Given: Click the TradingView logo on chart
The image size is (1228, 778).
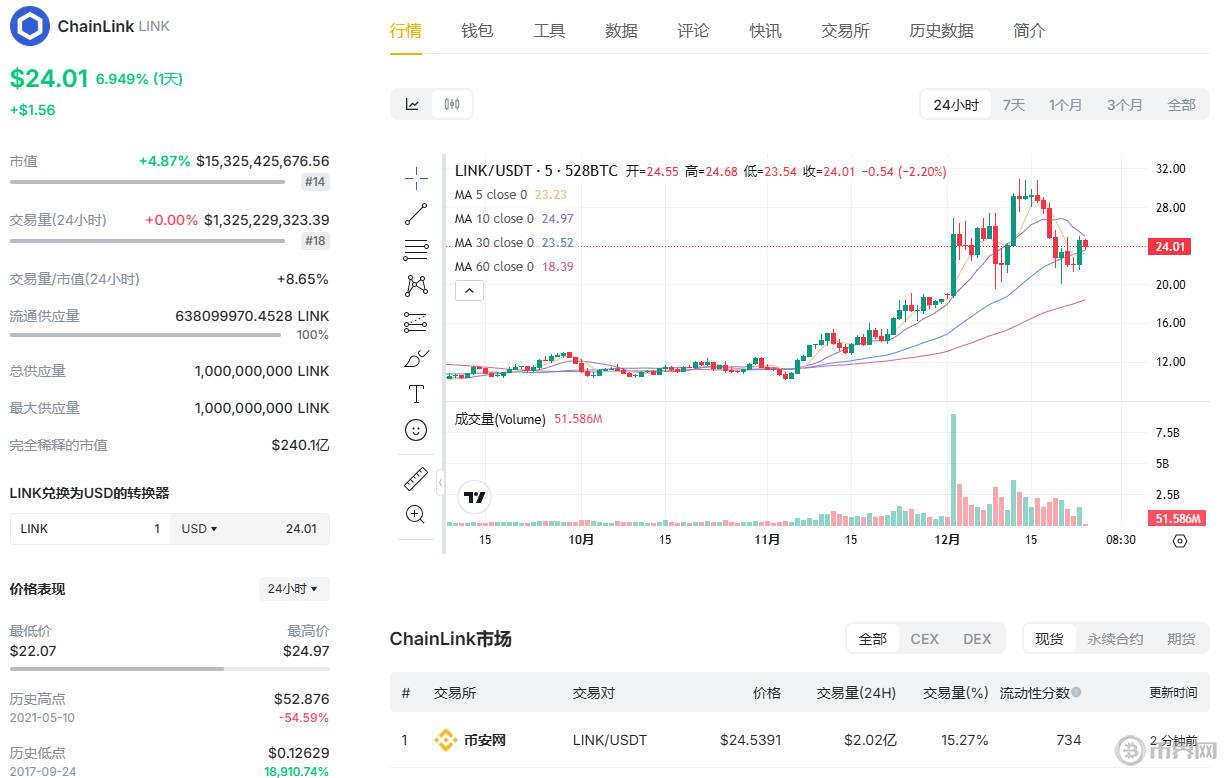Looking at the screenshot, I should [475, 497].
